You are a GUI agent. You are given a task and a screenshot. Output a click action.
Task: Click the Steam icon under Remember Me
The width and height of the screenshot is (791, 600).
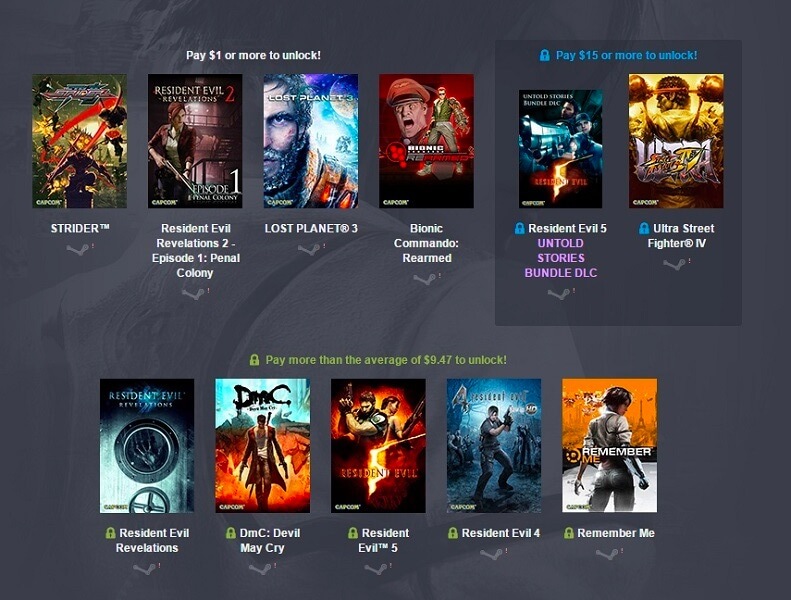pyautogui.click(x=606, y=554)
